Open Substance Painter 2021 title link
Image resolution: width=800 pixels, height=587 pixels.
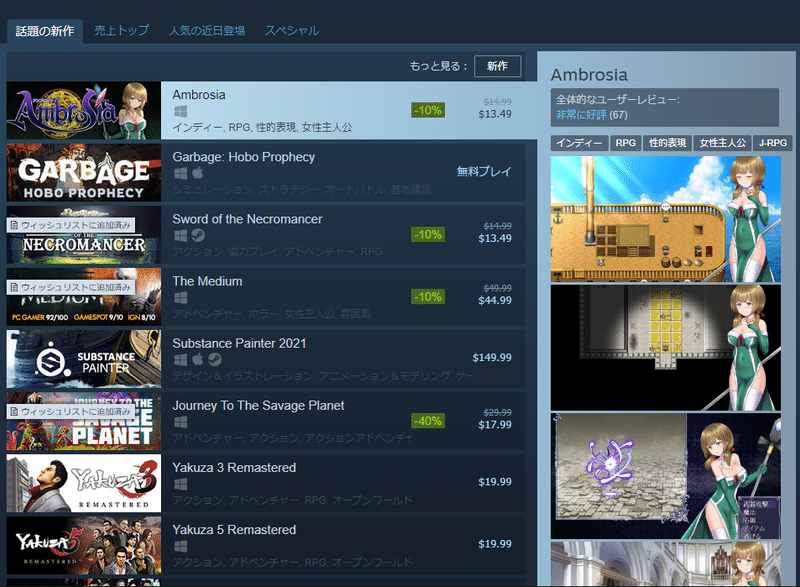239,344
